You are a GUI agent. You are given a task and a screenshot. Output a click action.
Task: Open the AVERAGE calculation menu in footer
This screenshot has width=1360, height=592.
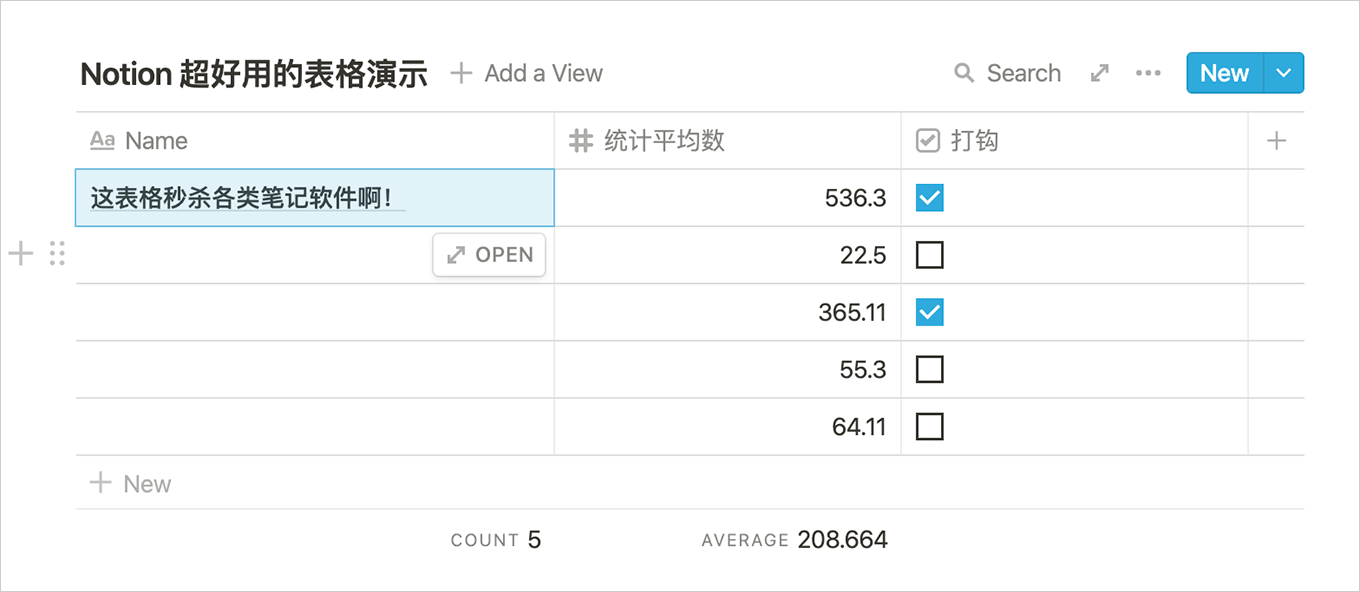[794, 540]
